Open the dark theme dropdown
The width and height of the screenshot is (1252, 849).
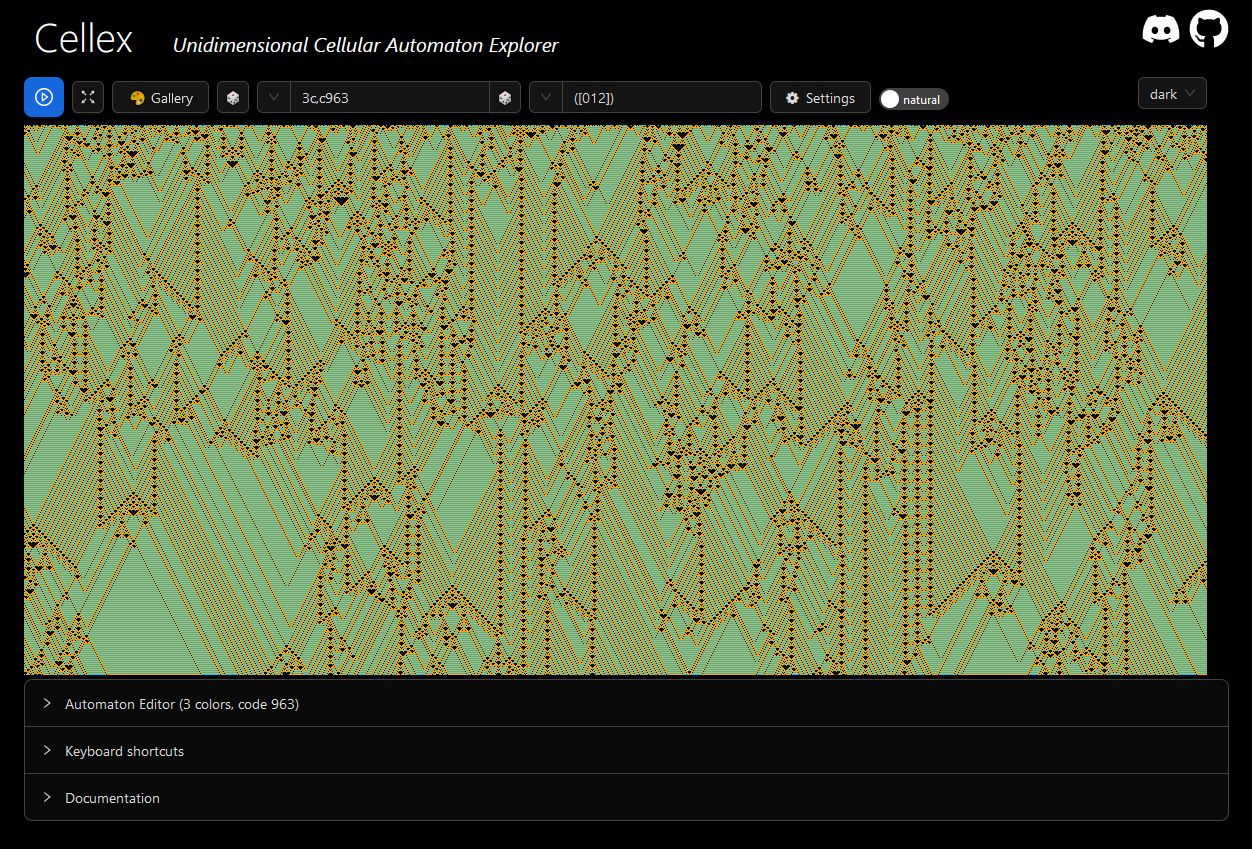(1172, 94)
